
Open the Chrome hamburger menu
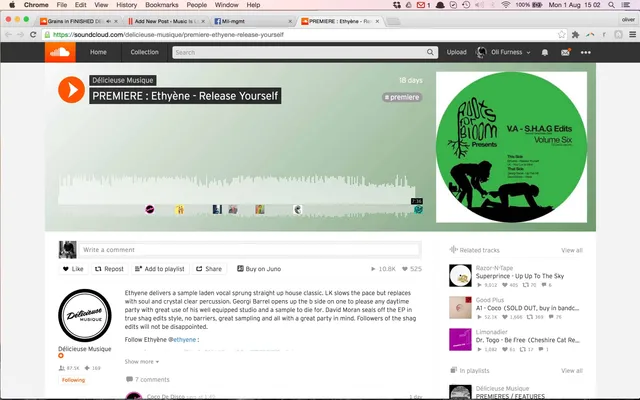pyautogui.click(x=632, y=35)
